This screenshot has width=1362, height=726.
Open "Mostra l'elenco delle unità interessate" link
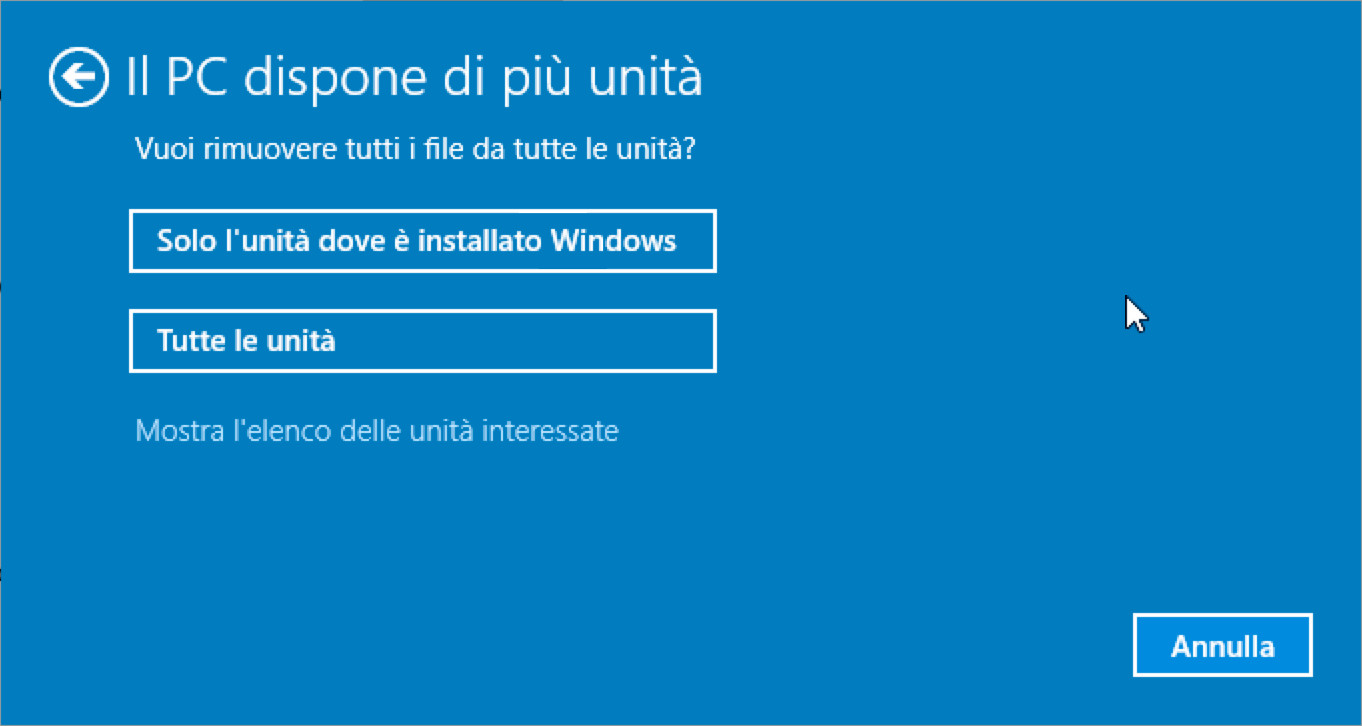(x=377, y=431)
